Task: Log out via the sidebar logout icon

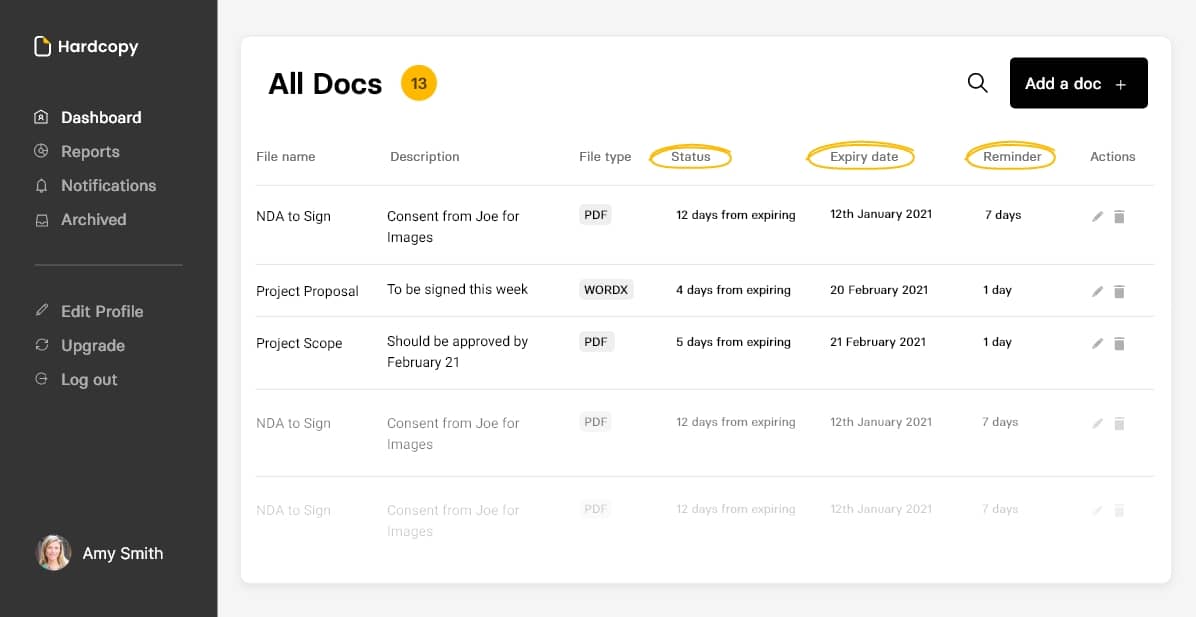Action: coord(41,379)
